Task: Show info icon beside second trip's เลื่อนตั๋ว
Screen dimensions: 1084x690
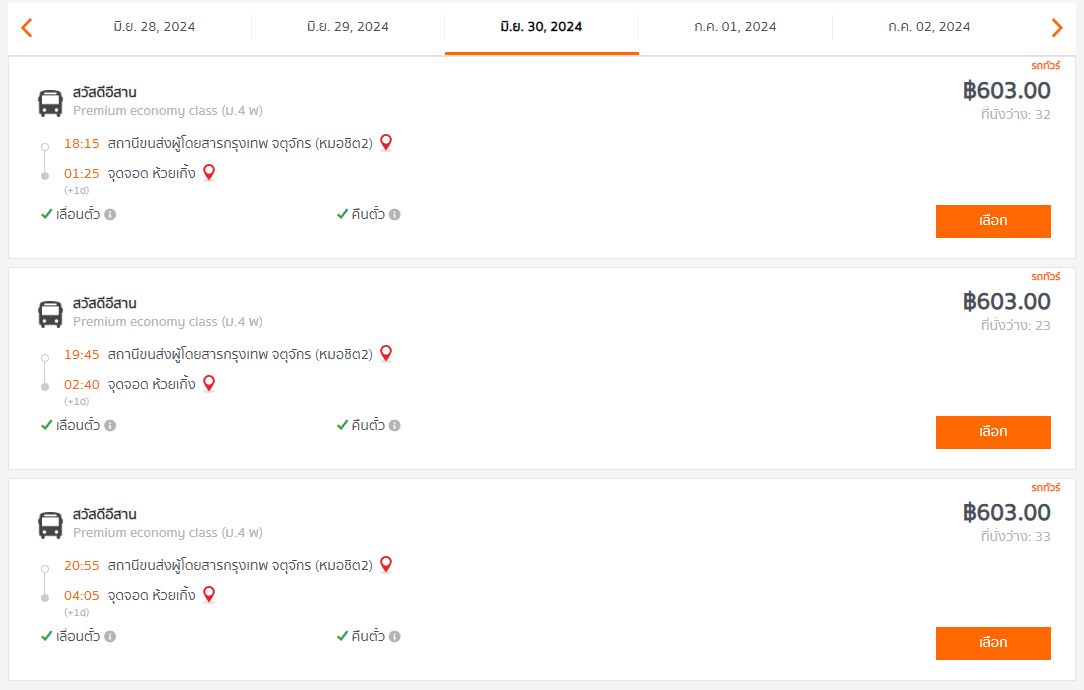Action: coord(110,425)
